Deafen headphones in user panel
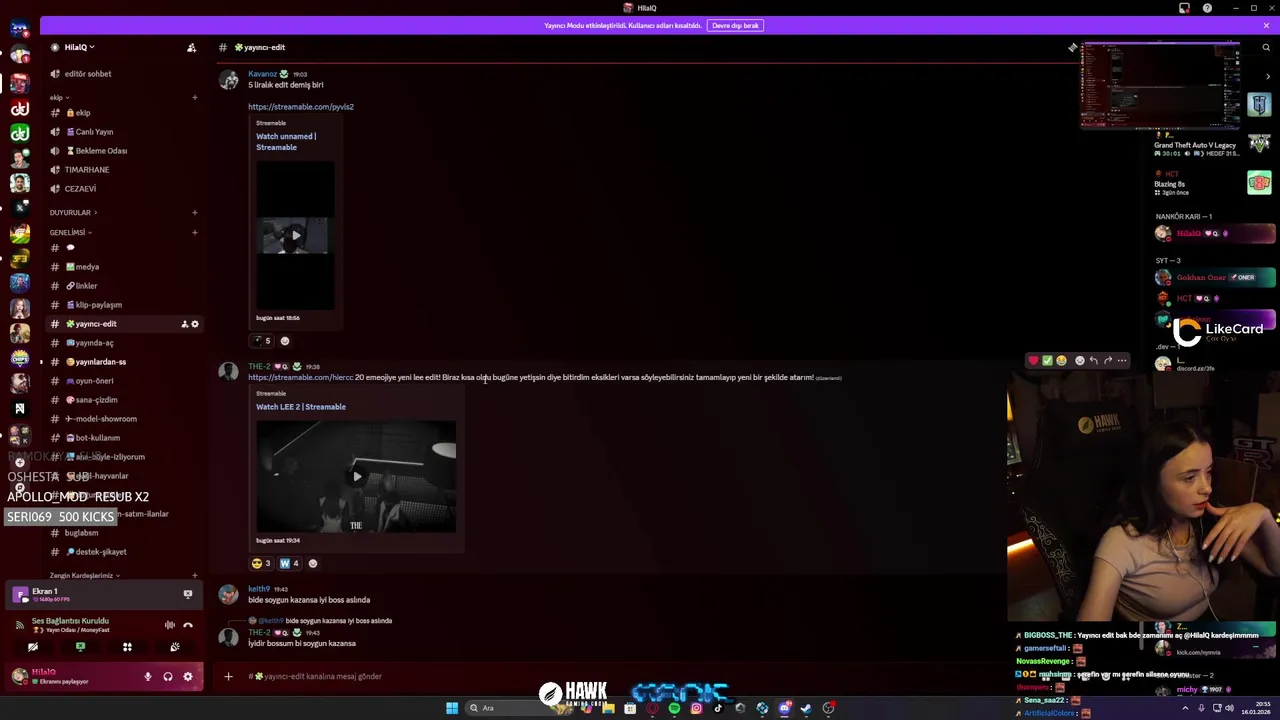This screenshot has width=1280, height=720. click(168, 677)
